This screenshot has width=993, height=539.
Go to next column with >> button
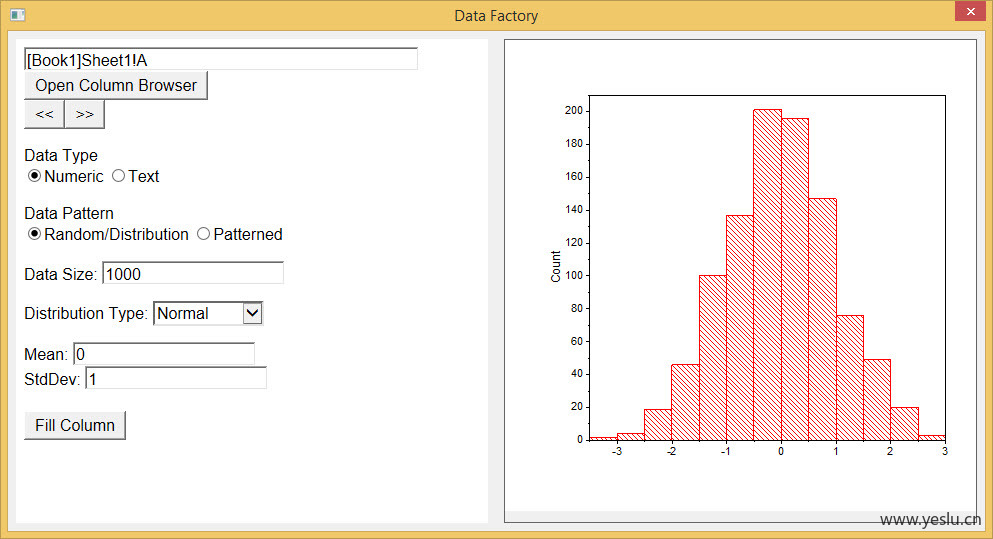point(84,115)
